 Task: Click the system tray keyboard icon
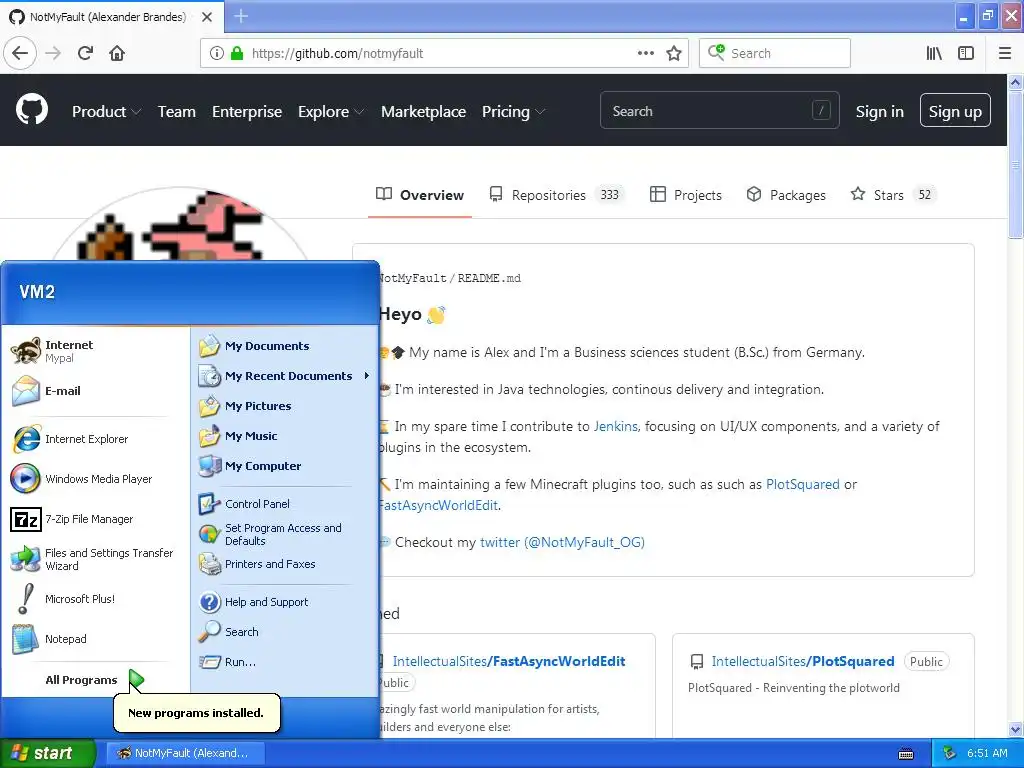click(906, 754)
